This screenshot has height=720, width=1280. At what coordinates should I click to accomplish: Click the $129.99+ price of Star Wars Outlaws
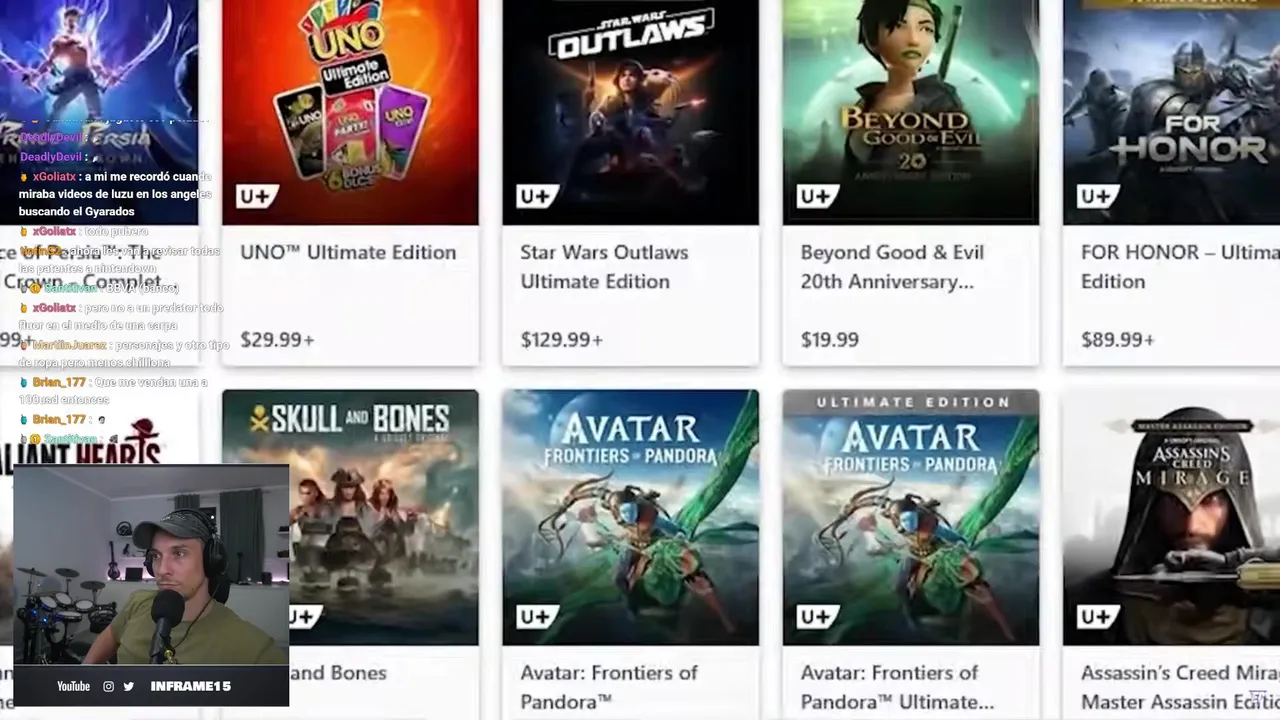pos(561,340)
